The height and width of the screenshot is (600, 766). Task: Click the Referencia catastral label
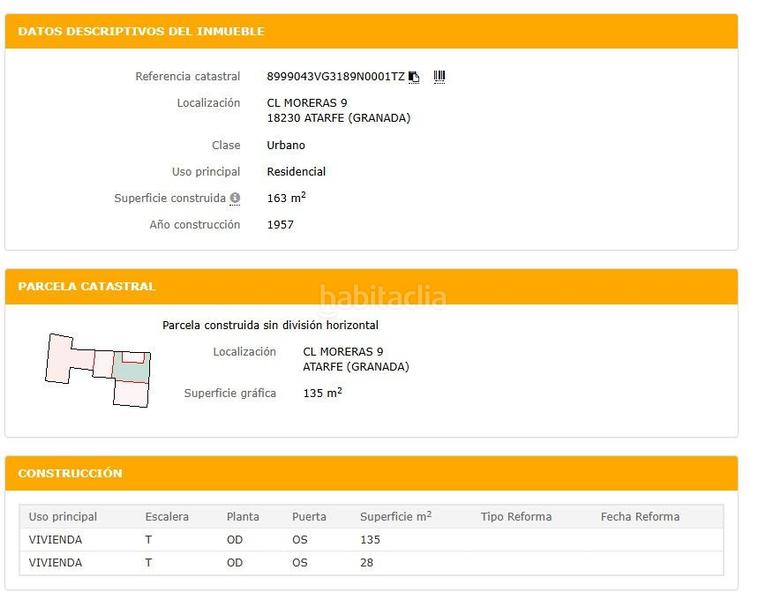pyautogui.click(x=188, y=77)
